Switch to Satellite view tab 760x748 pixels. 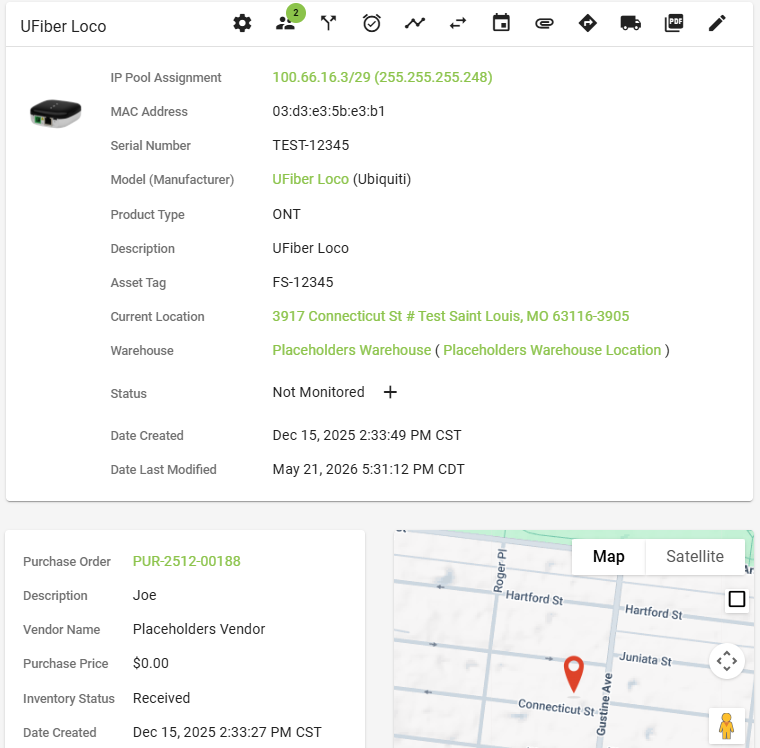(695, 557)
